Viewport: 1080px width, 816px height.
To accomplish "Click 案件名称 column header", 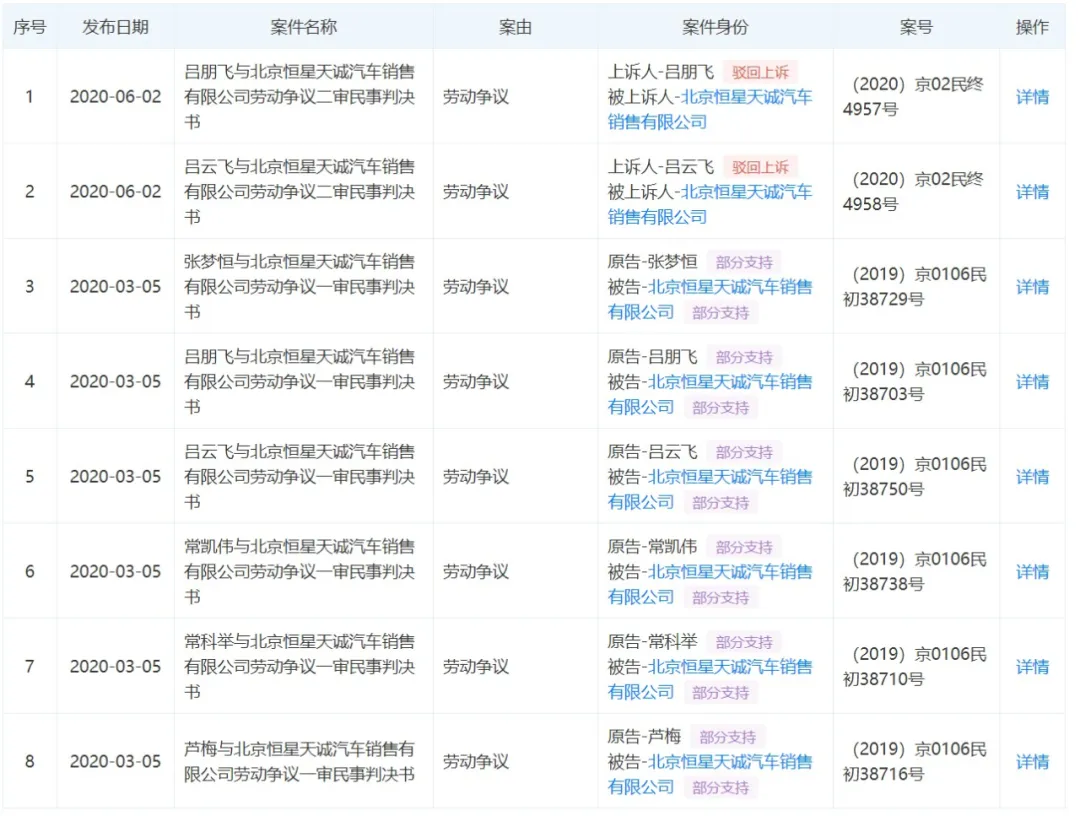I will tap(304, 27).
